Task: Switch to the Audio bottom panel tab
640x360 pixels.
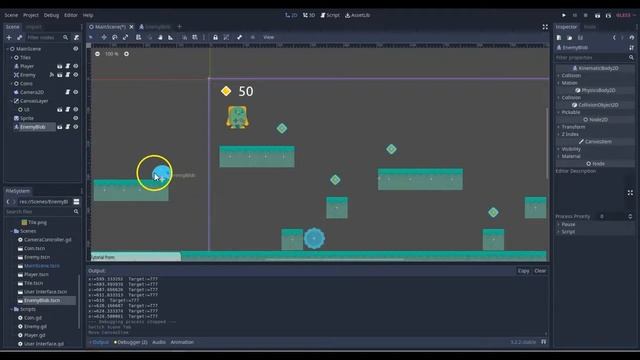Action: tap(159, 342)
